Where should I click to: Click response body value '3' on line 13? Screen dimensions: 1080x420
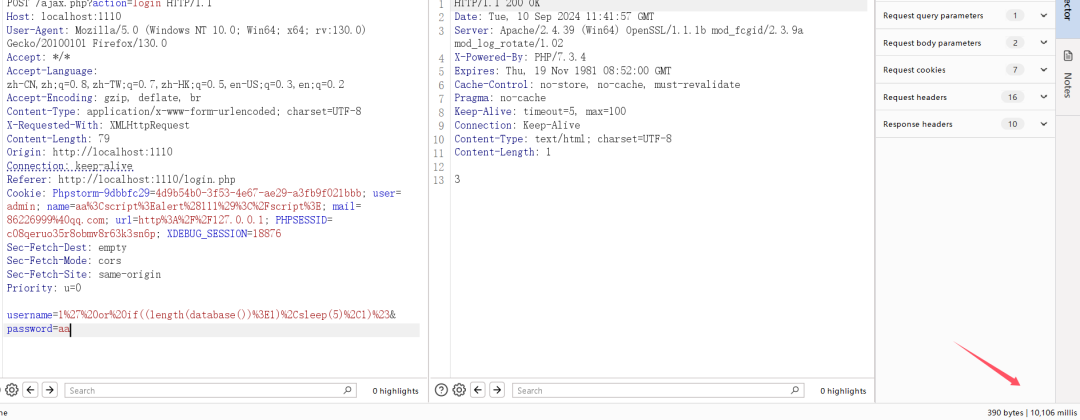coord(457,180)
